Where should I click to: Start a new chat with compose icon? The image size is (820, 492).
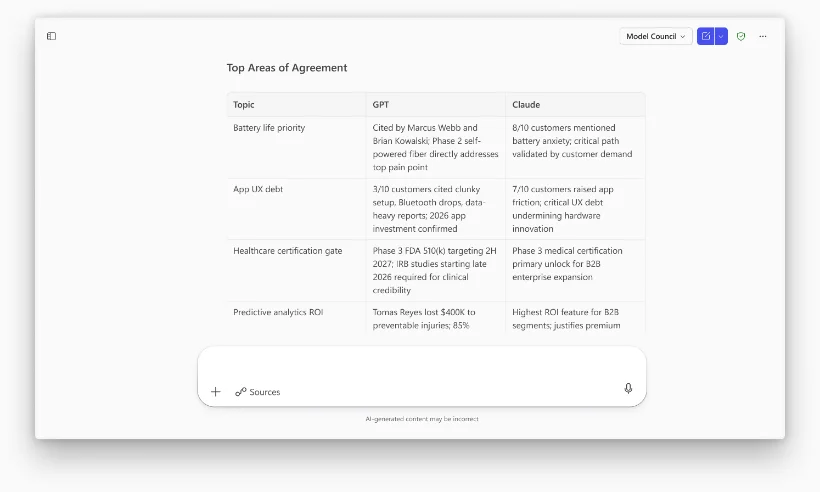click(x=706, y=36)
